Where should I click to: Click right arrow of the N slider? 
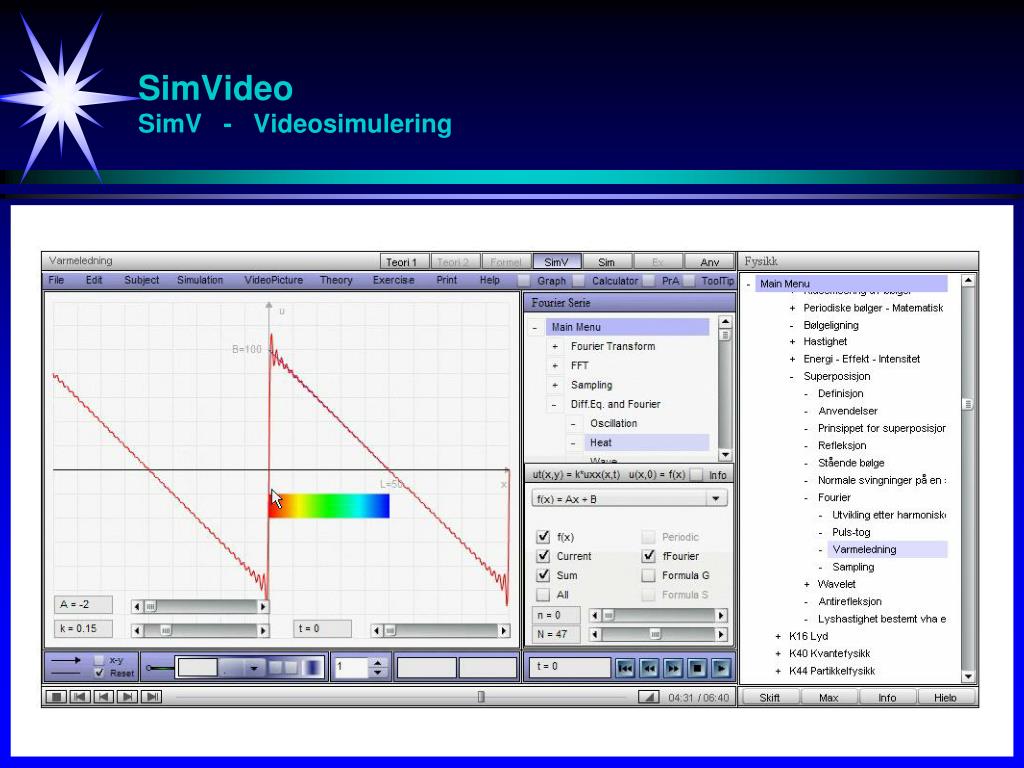[721, 634]
